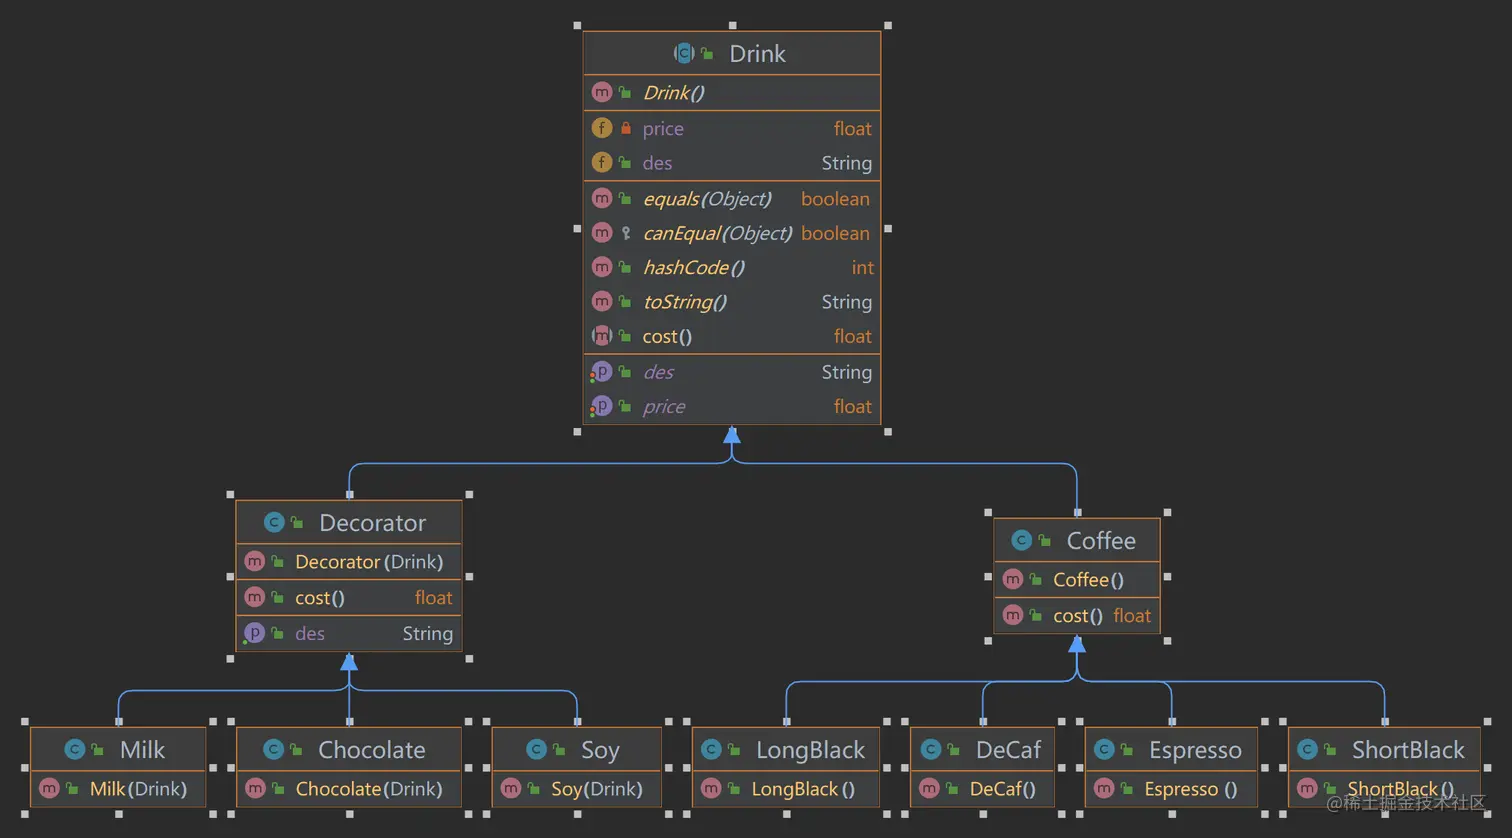Click the abstract class icon beside Drink
This screenshot has height=838, width=1512.
684,53
